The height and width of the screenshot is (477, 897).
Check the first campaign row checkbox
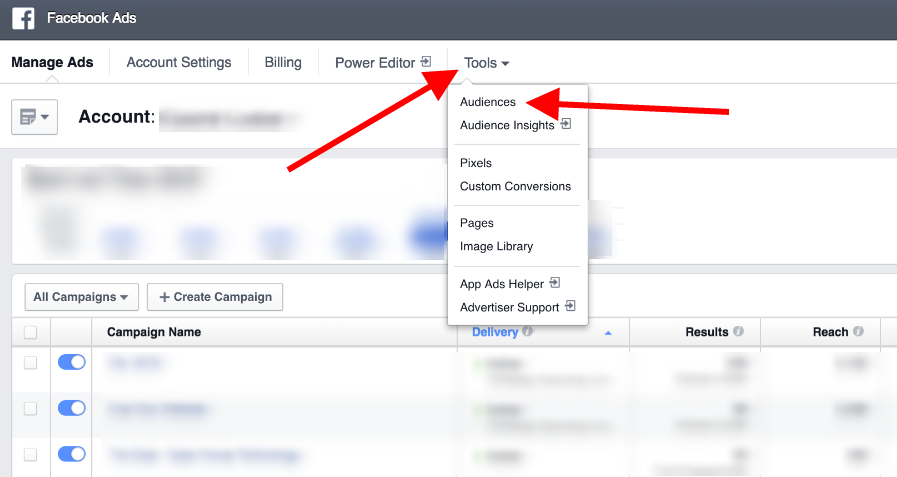pyautogui.click(x=30, y=363)
